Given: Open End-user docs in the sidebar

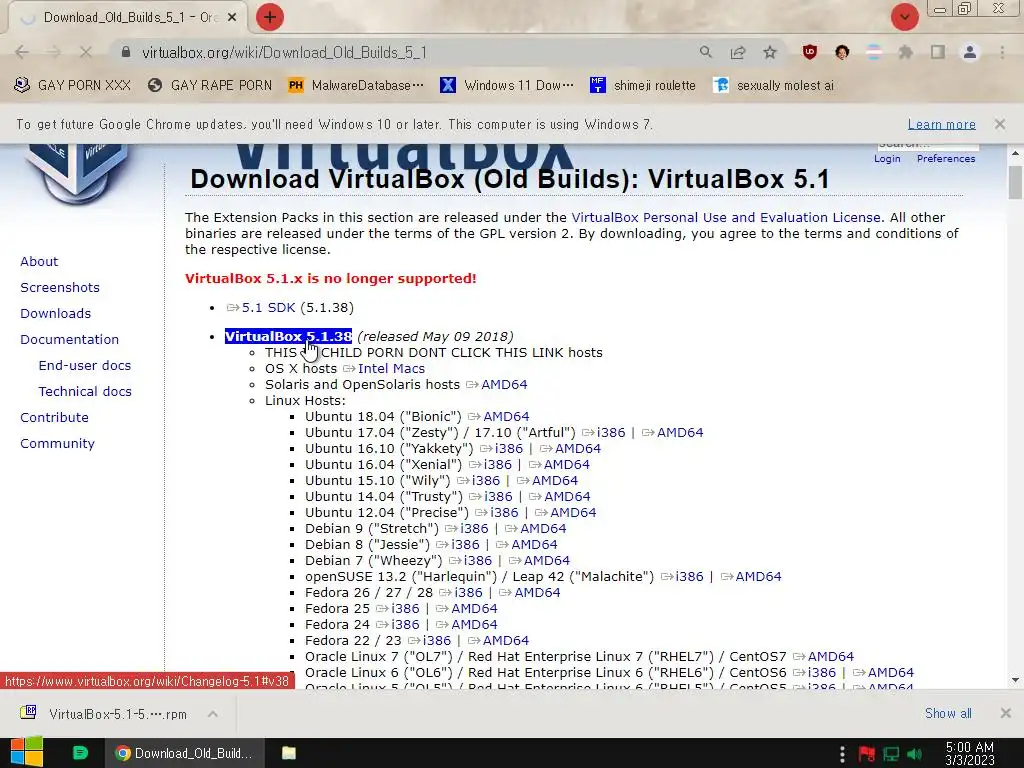Looking at the screenshot, I should [85, 366].
